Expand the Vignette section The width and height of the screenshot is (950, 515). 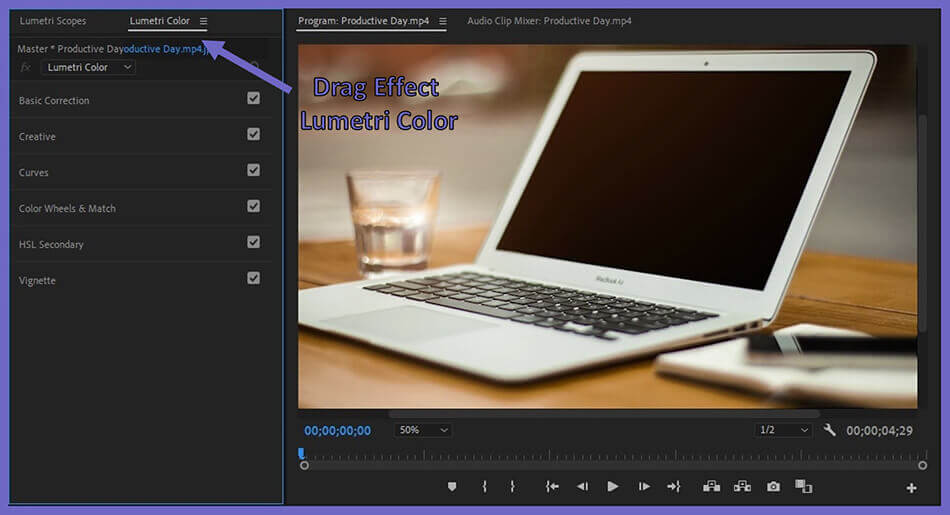[37, 281]
